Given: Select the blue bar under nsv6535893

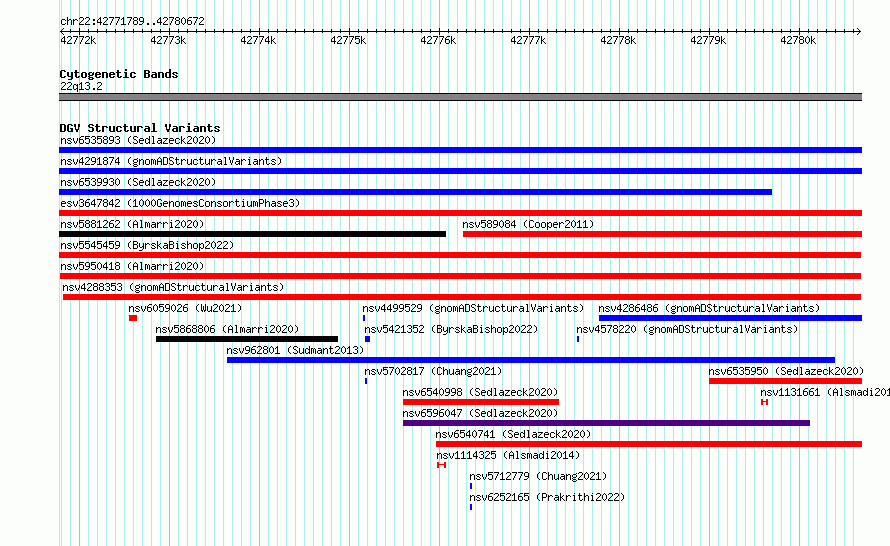Looking at the screenshot, I should [460, 150].
